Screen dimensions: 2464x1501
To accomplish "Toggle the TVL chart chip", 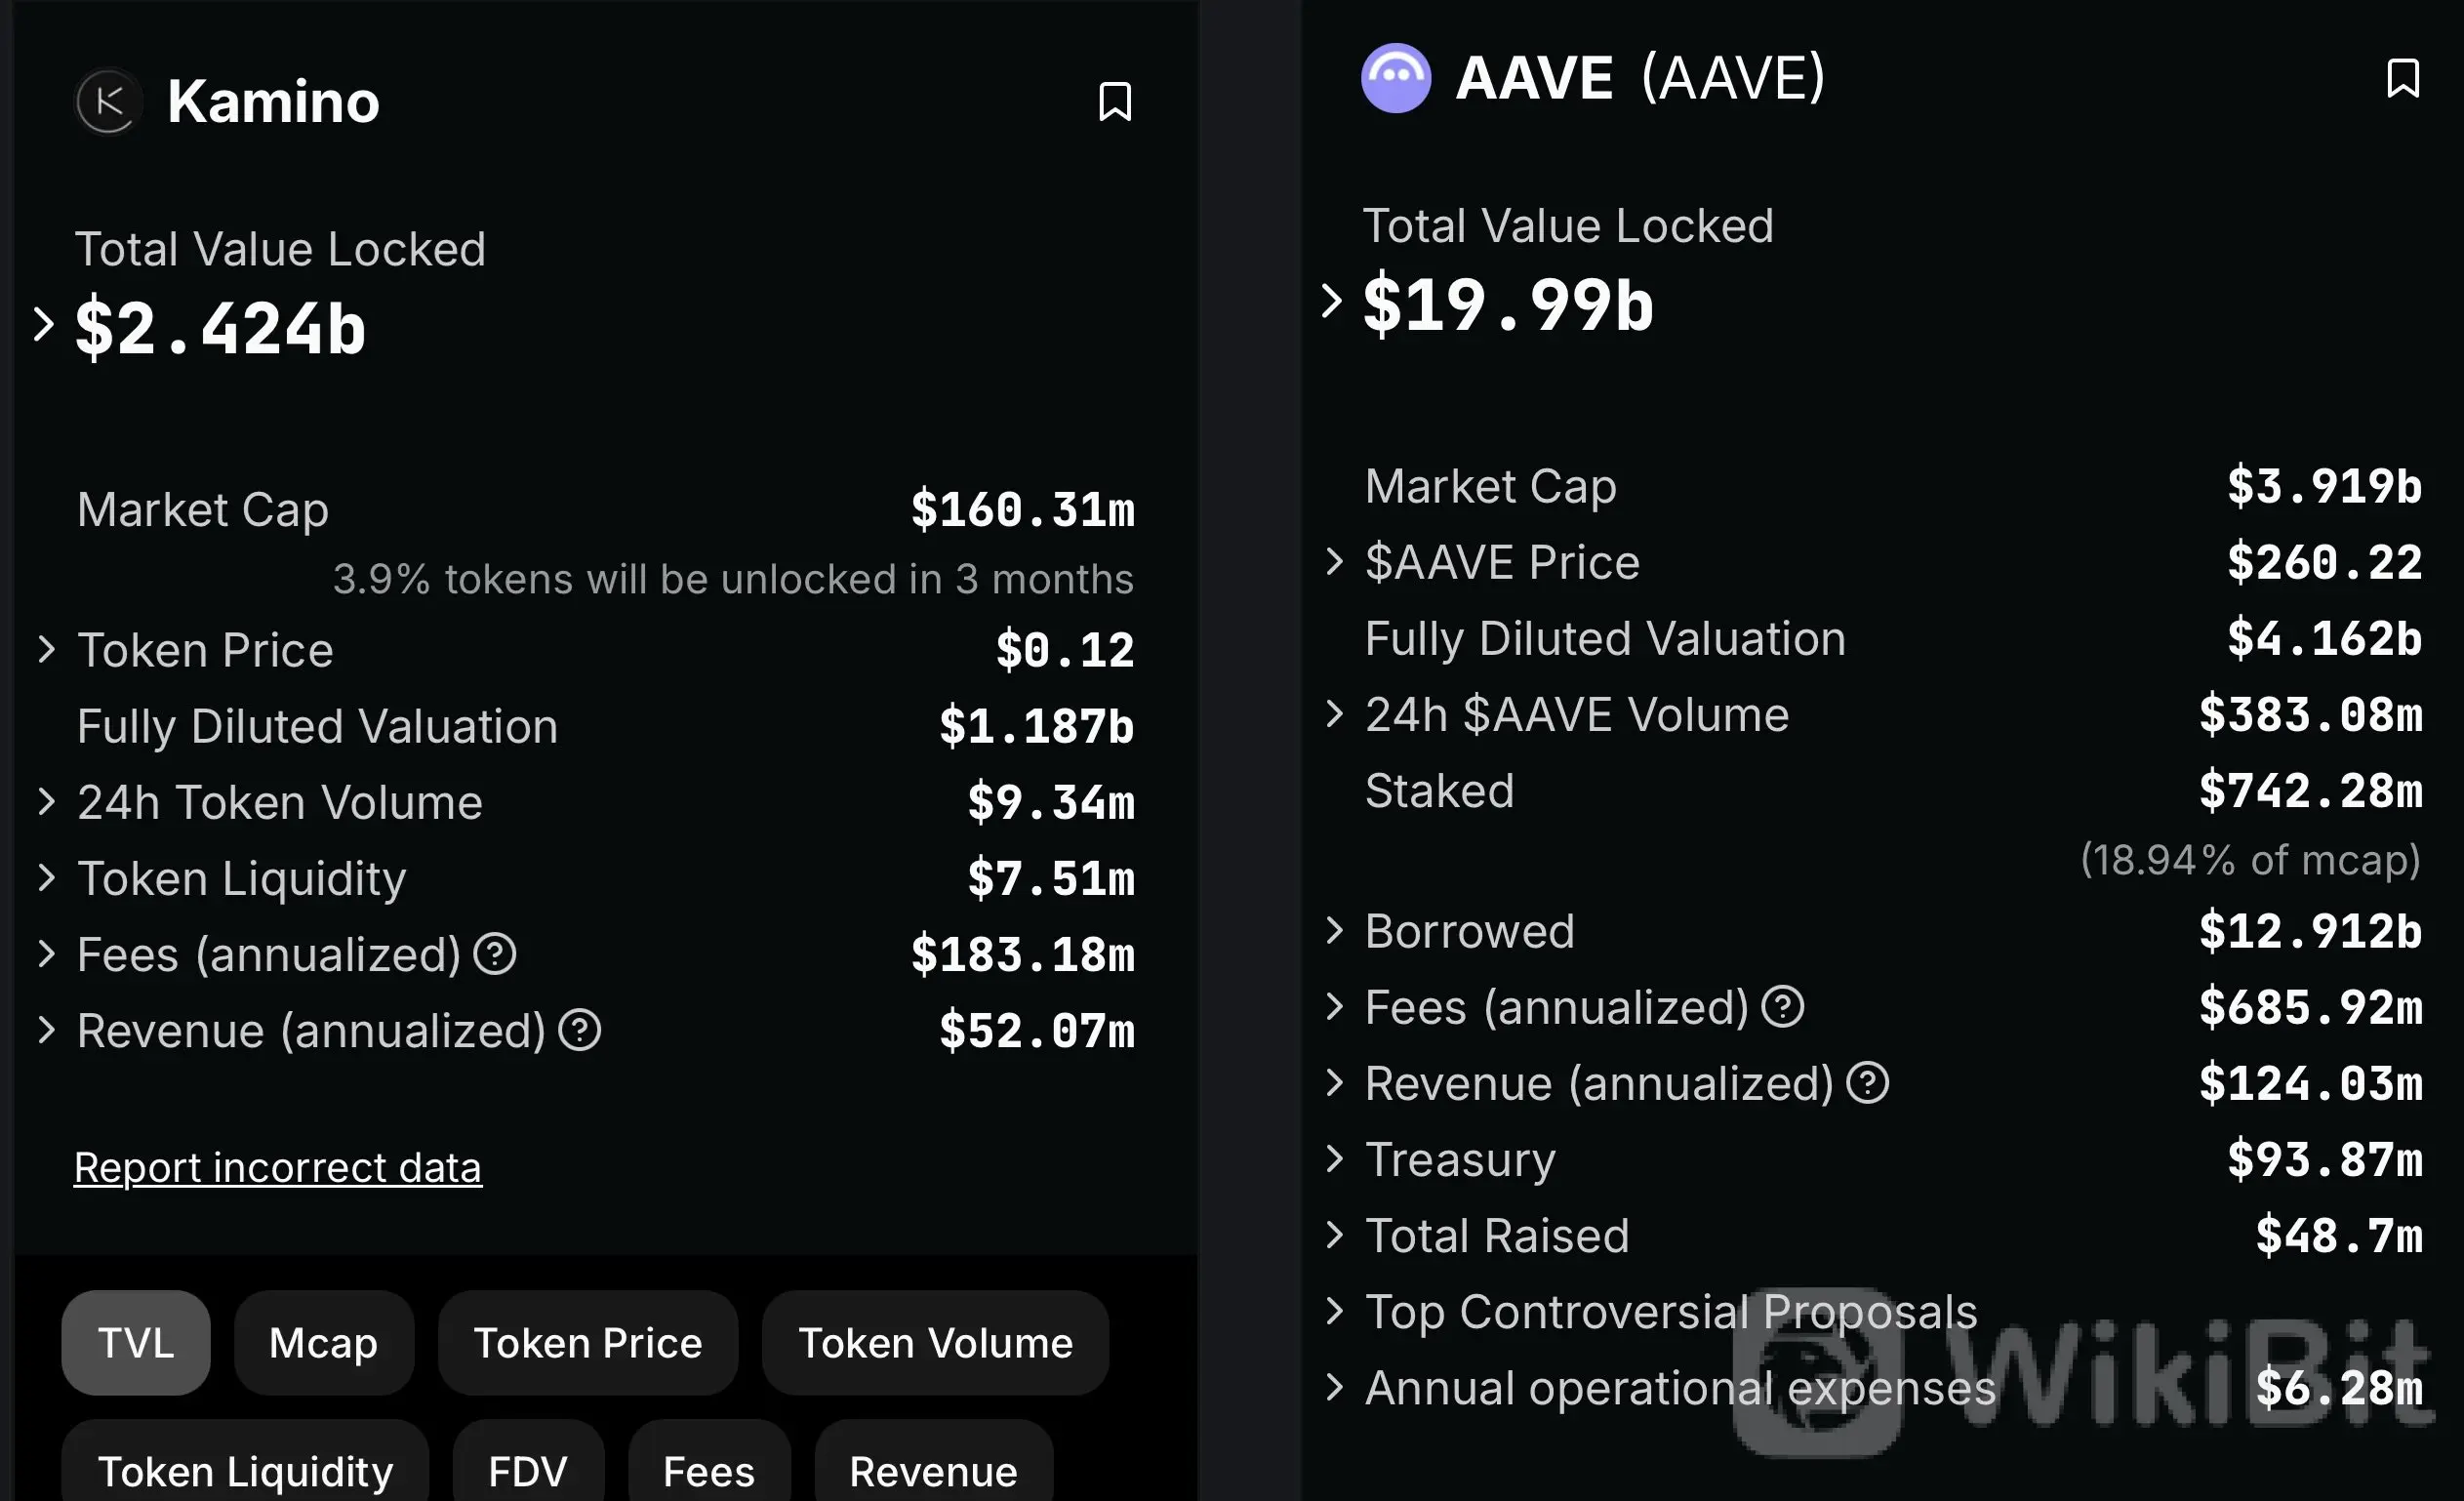I will (136, 1343).
